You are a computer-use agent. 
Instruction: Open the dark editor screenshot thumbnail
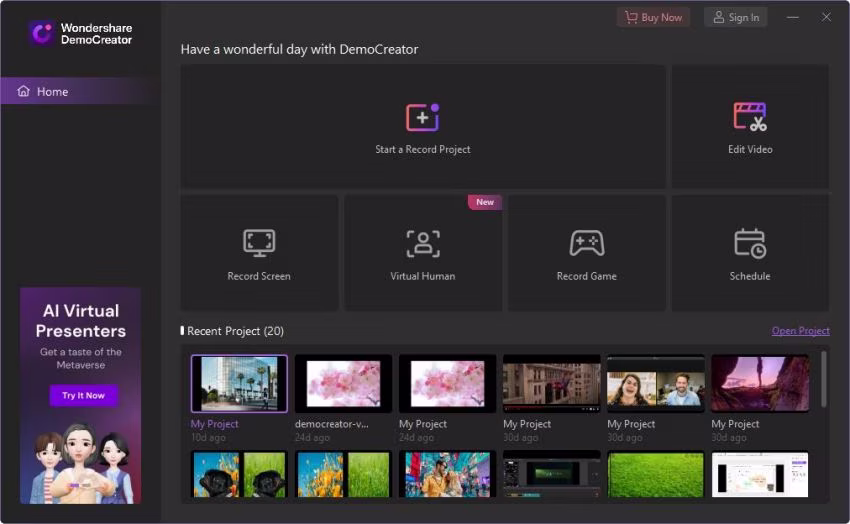pos(551,474)
